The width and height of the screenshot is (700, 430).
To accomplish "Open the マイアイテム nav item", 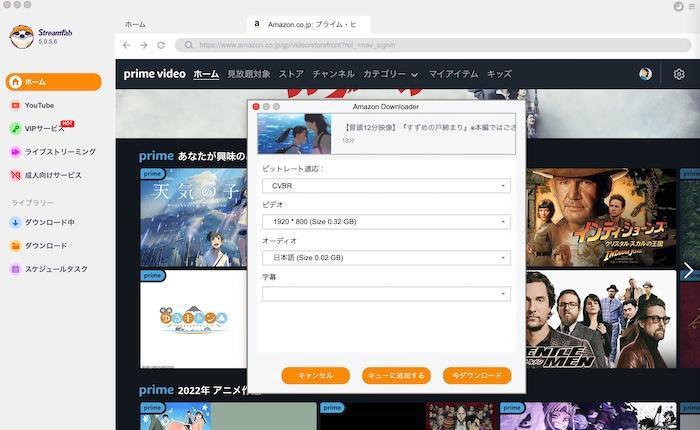I will click(x=453, y=74).
